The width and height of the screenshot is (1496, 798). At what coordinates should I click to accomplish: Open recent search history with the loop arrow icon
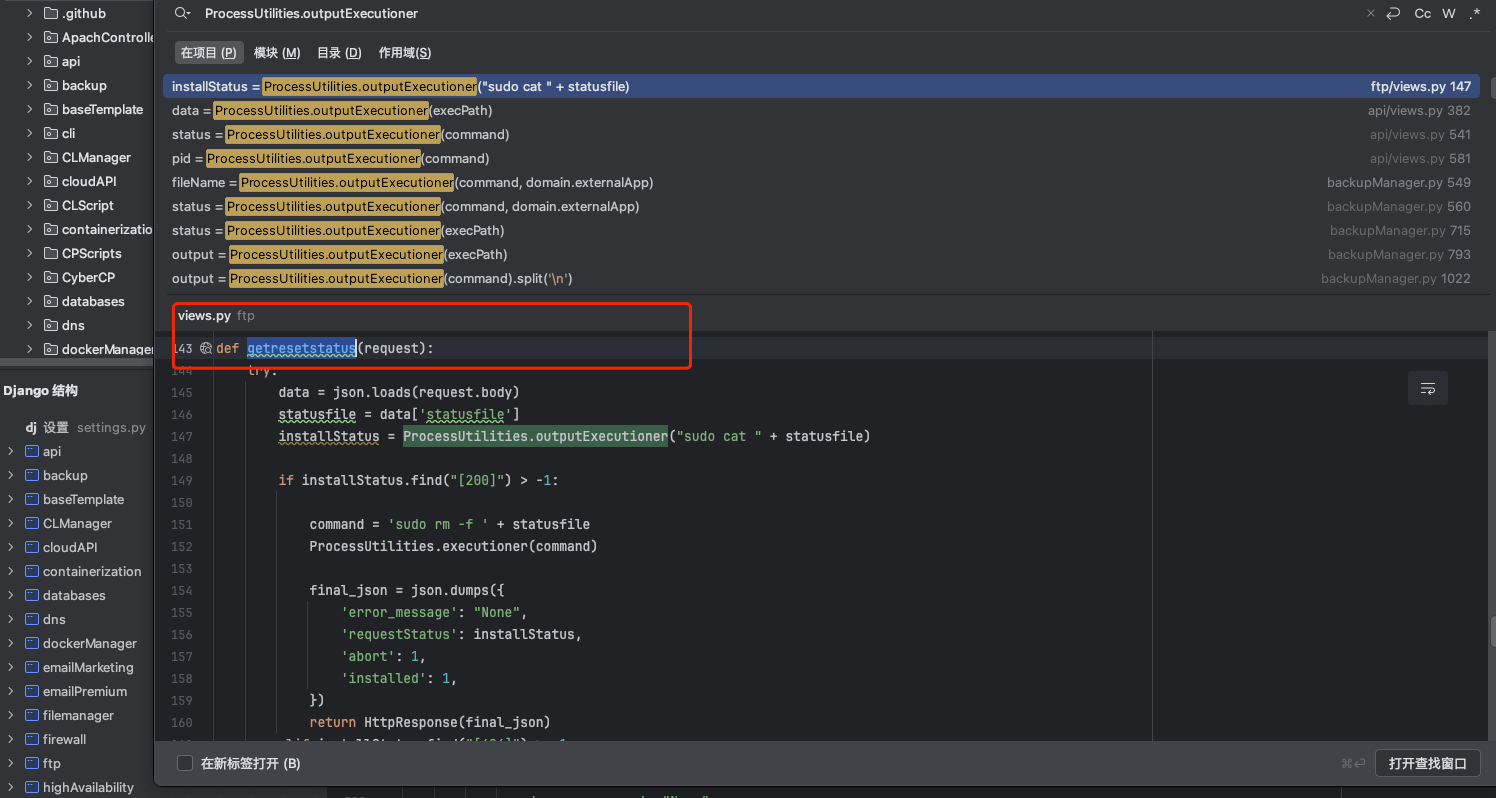pos(1393,13)
